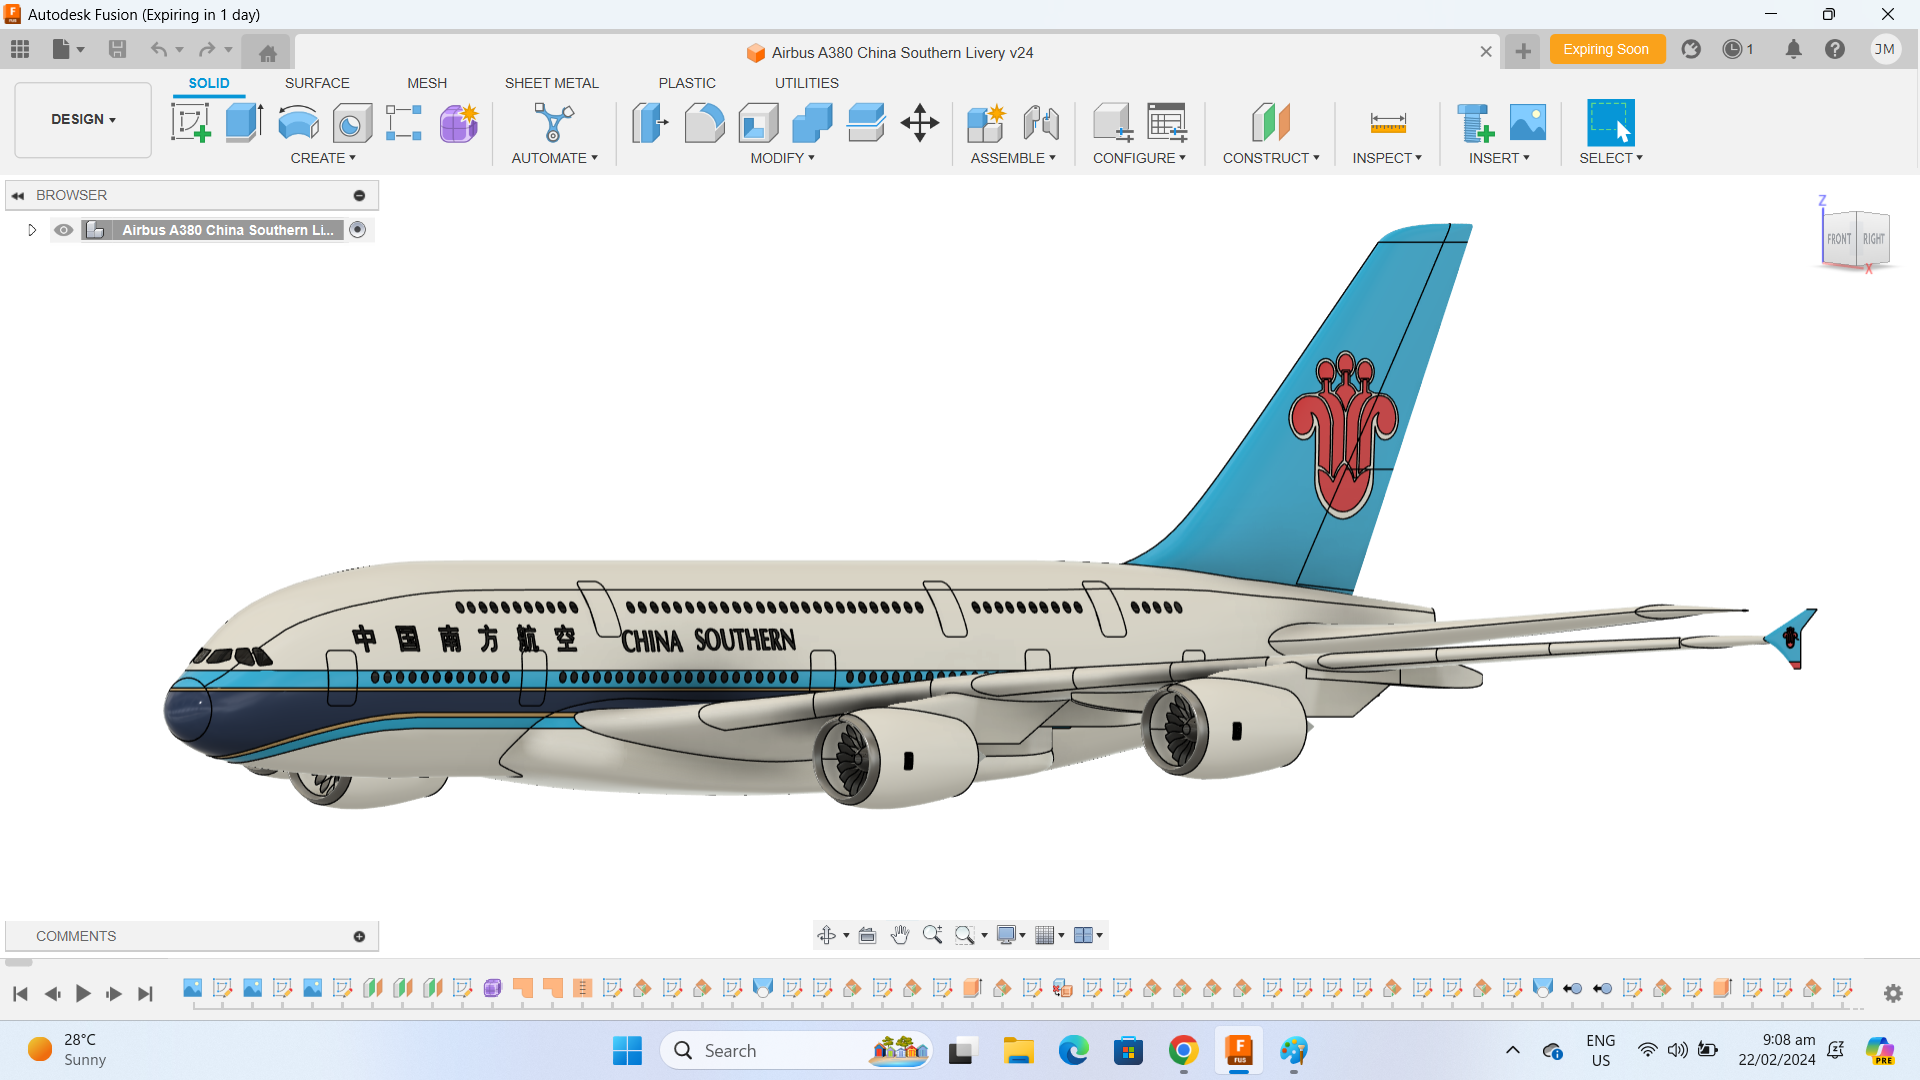Toggle visibility of Airbus A380 component
The width and height of the screenshot is (1920, 1080).
63,230
